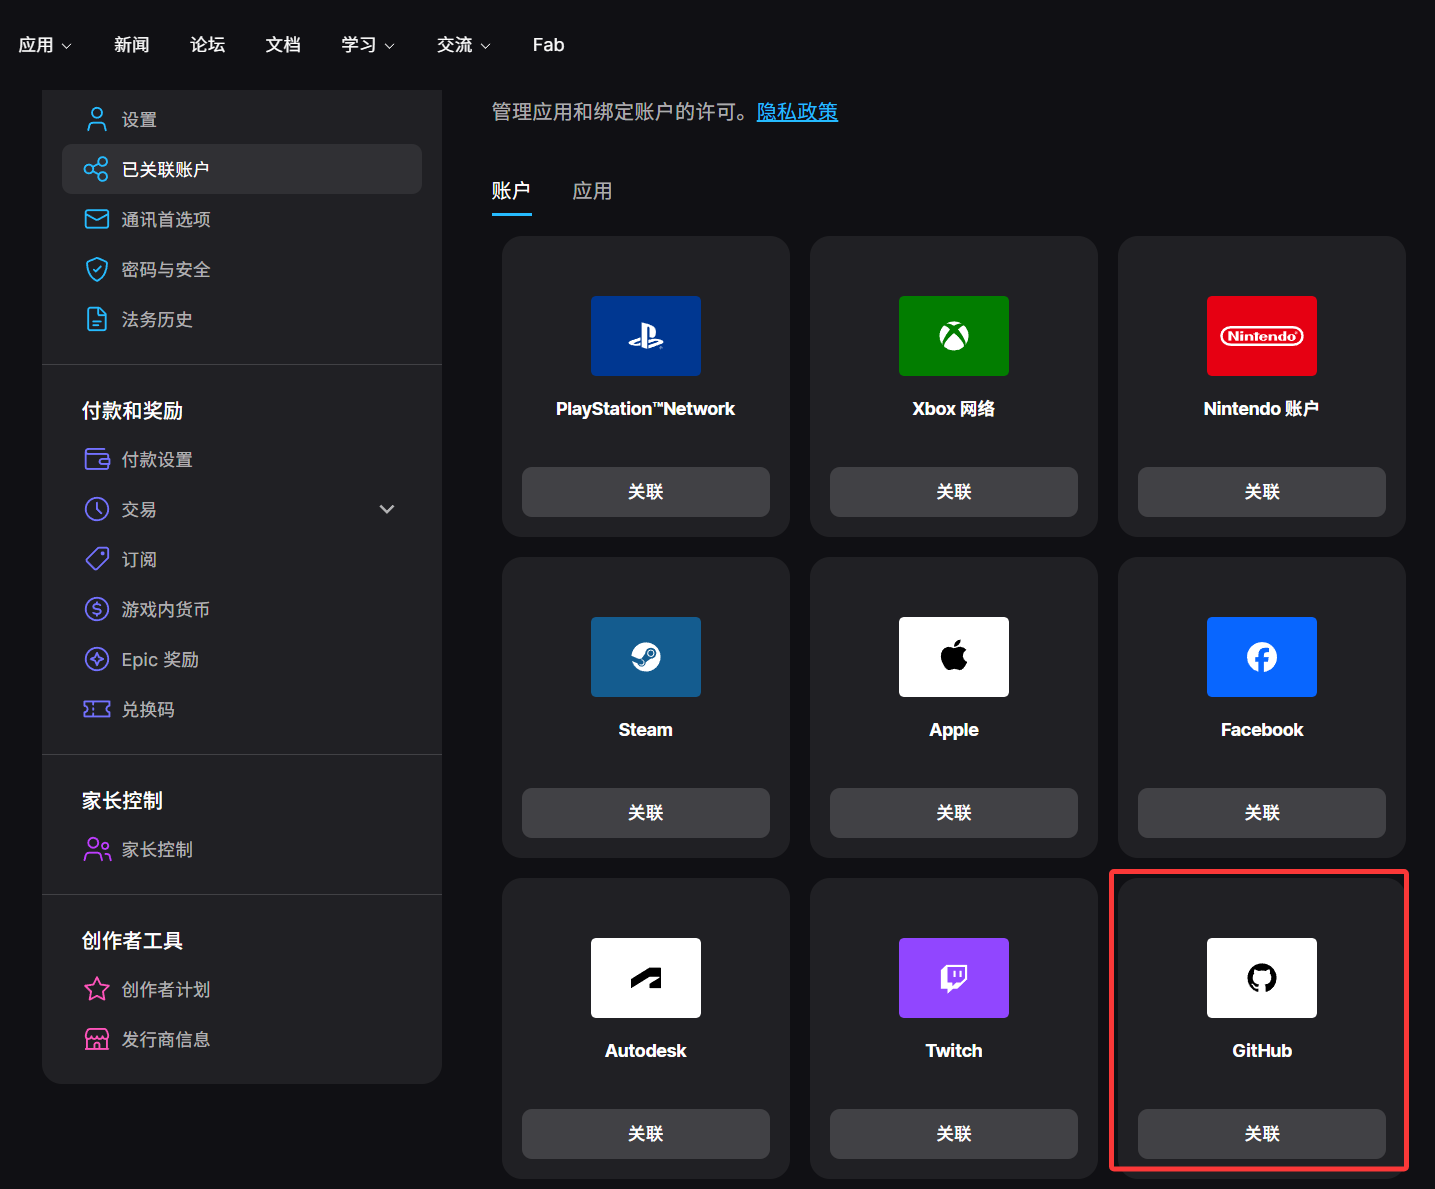This screenshot has width=1435, height=1189.
Task: Open the 交流 dropdown menu
Action: (464, 45)
